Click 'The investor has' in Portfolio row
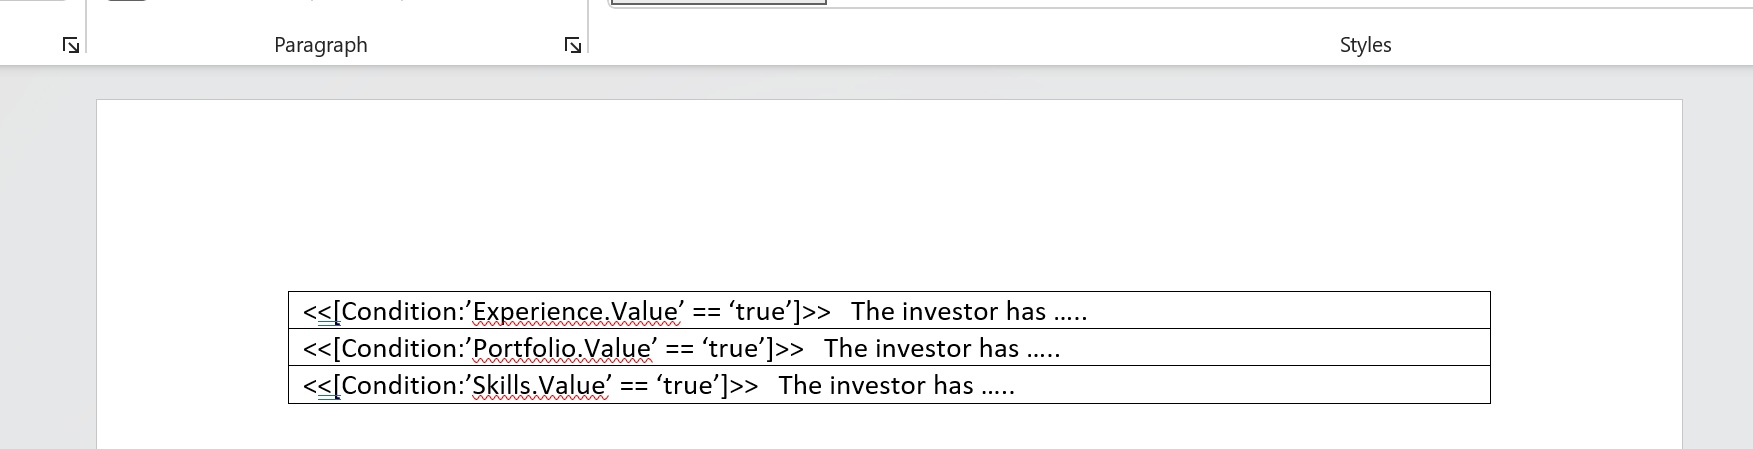1753x449 pixels. coord(921,349)
